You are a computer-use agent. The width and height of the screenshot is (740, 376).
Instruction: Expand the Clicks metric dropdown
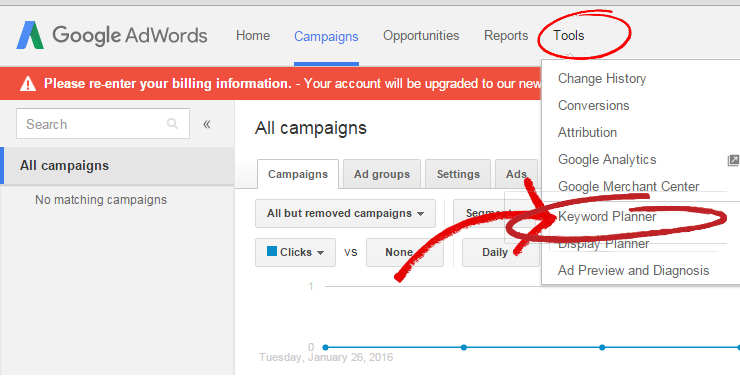pos(295,252)
